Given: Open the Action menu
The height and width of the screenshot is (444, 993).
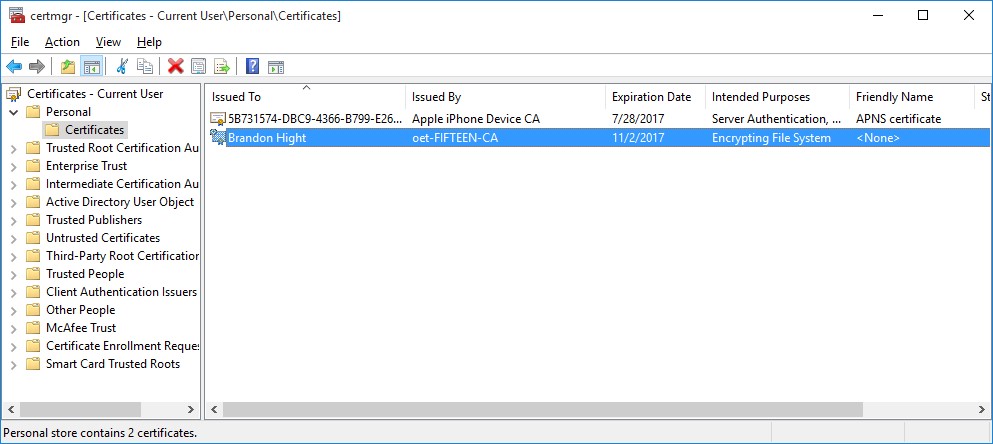Looking at the screenshot, I should point(62,42).
